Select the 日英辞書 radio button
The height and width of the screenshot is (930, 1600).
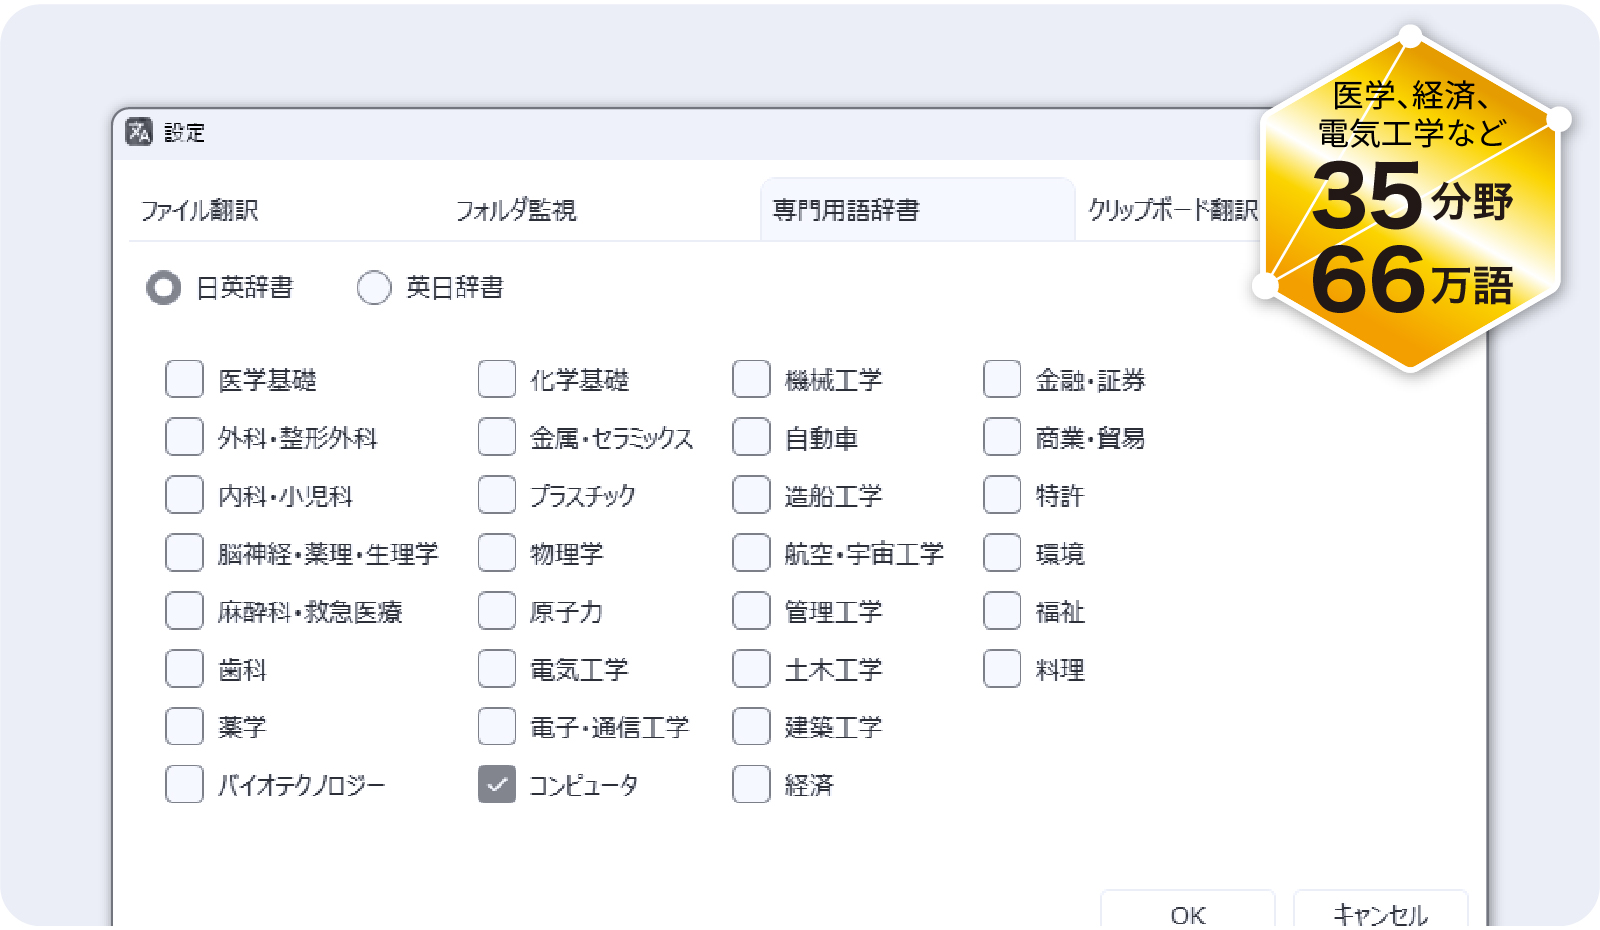[165, 287]
